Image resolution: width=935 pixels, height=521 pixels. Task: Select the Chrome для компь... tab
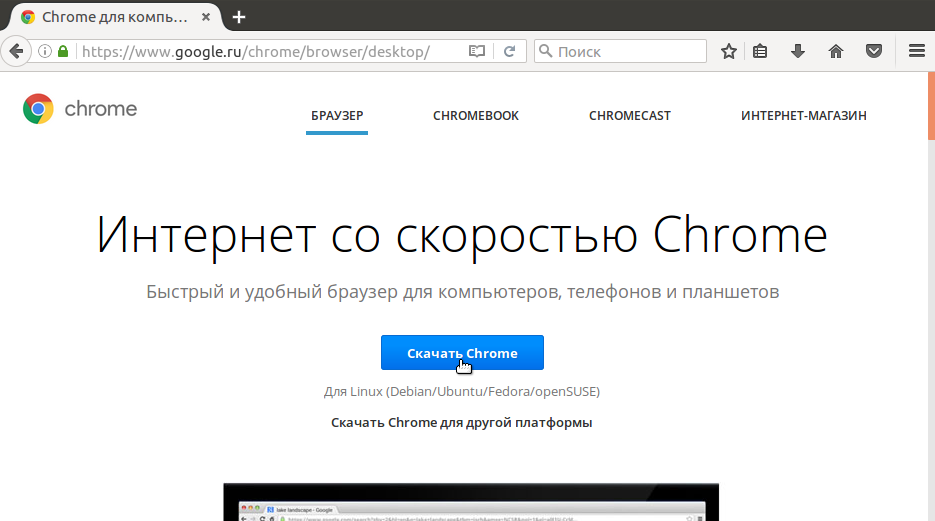[113, 17]
